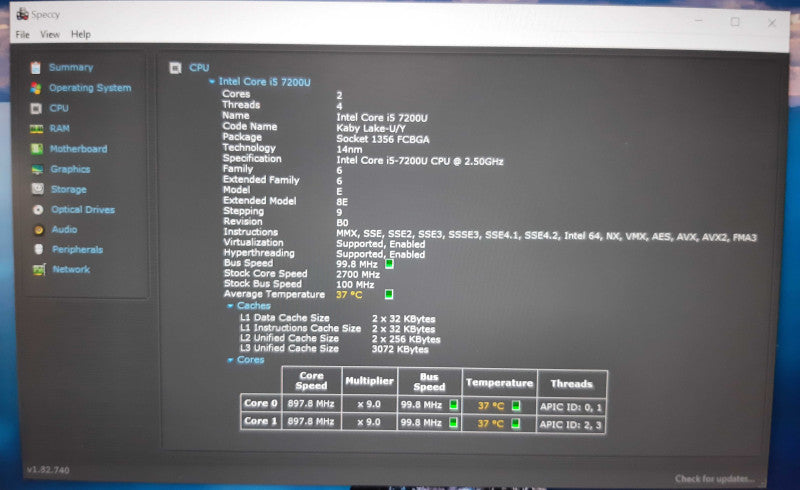Open the Network section label

pyautogui.click(x=71, y=270)
